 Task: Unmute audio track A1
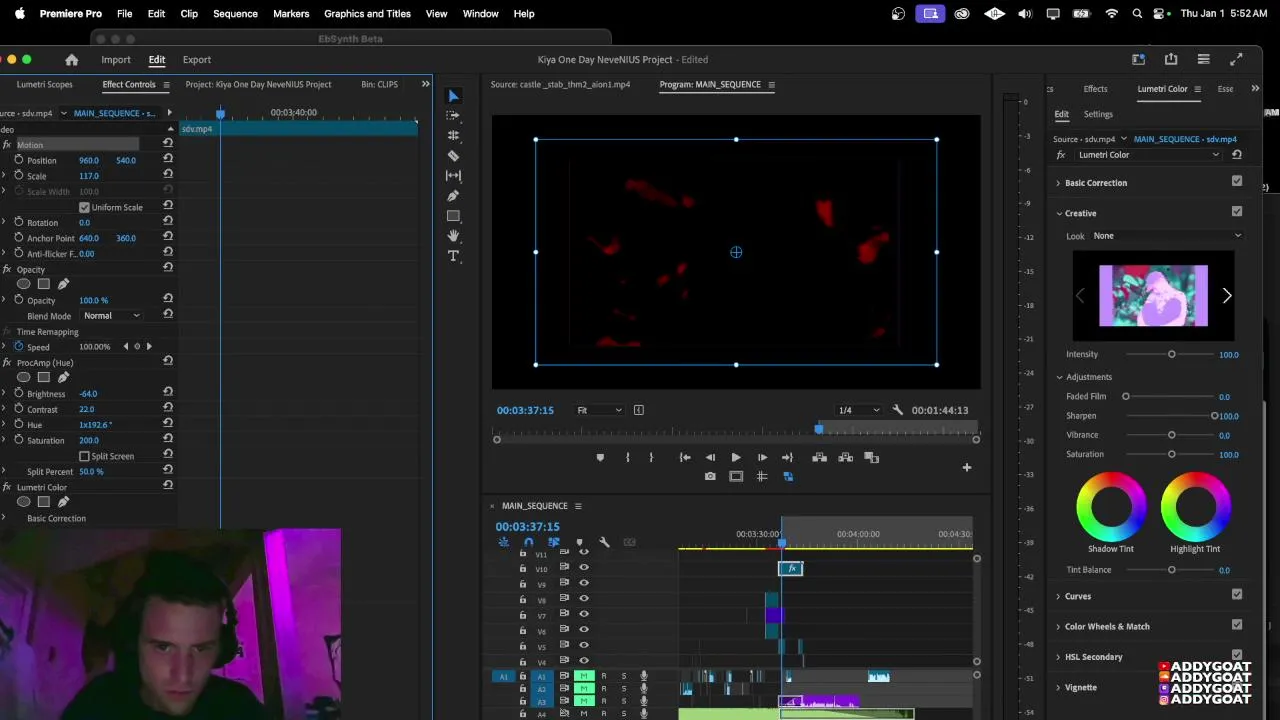[584, 676]
